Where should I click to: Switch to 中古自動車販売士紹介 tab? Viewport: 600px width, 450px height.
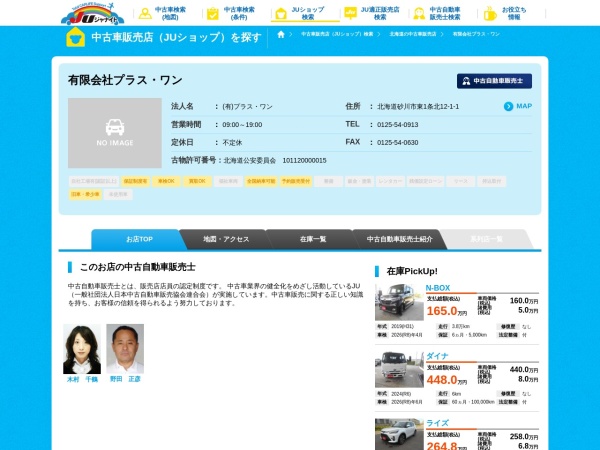pos(399,239)
